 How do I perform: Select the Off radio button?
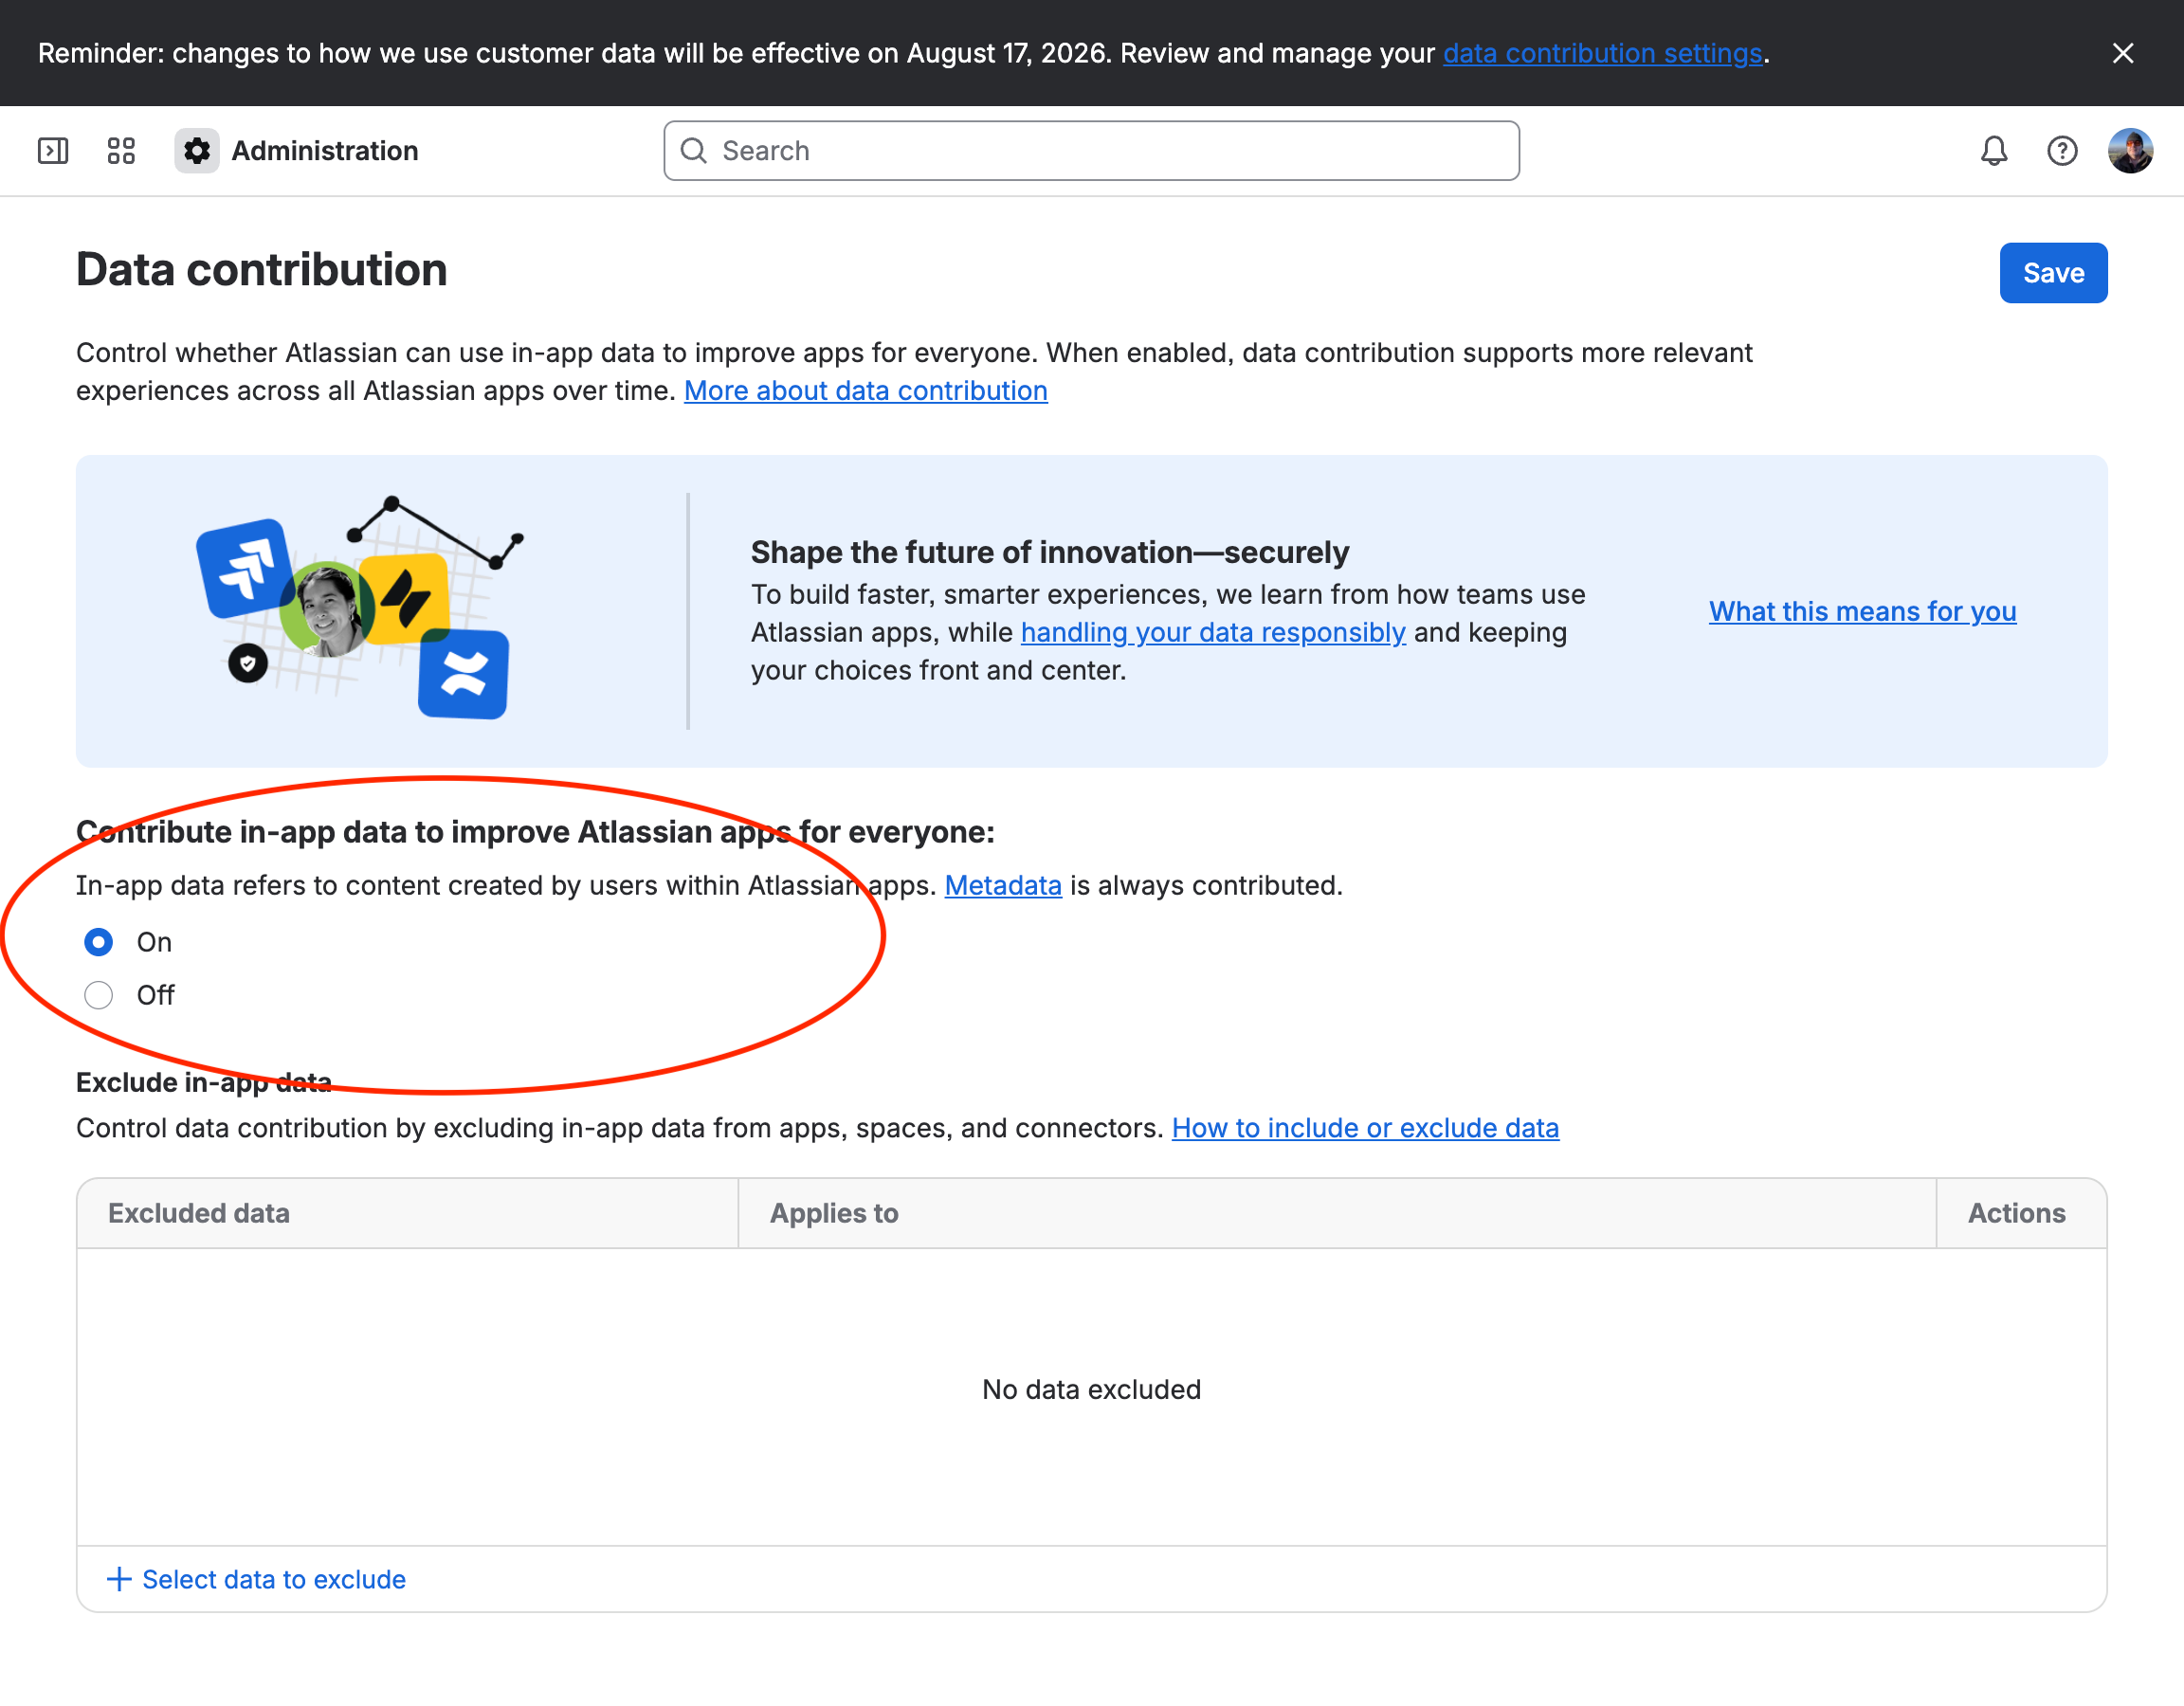(99, 995)
